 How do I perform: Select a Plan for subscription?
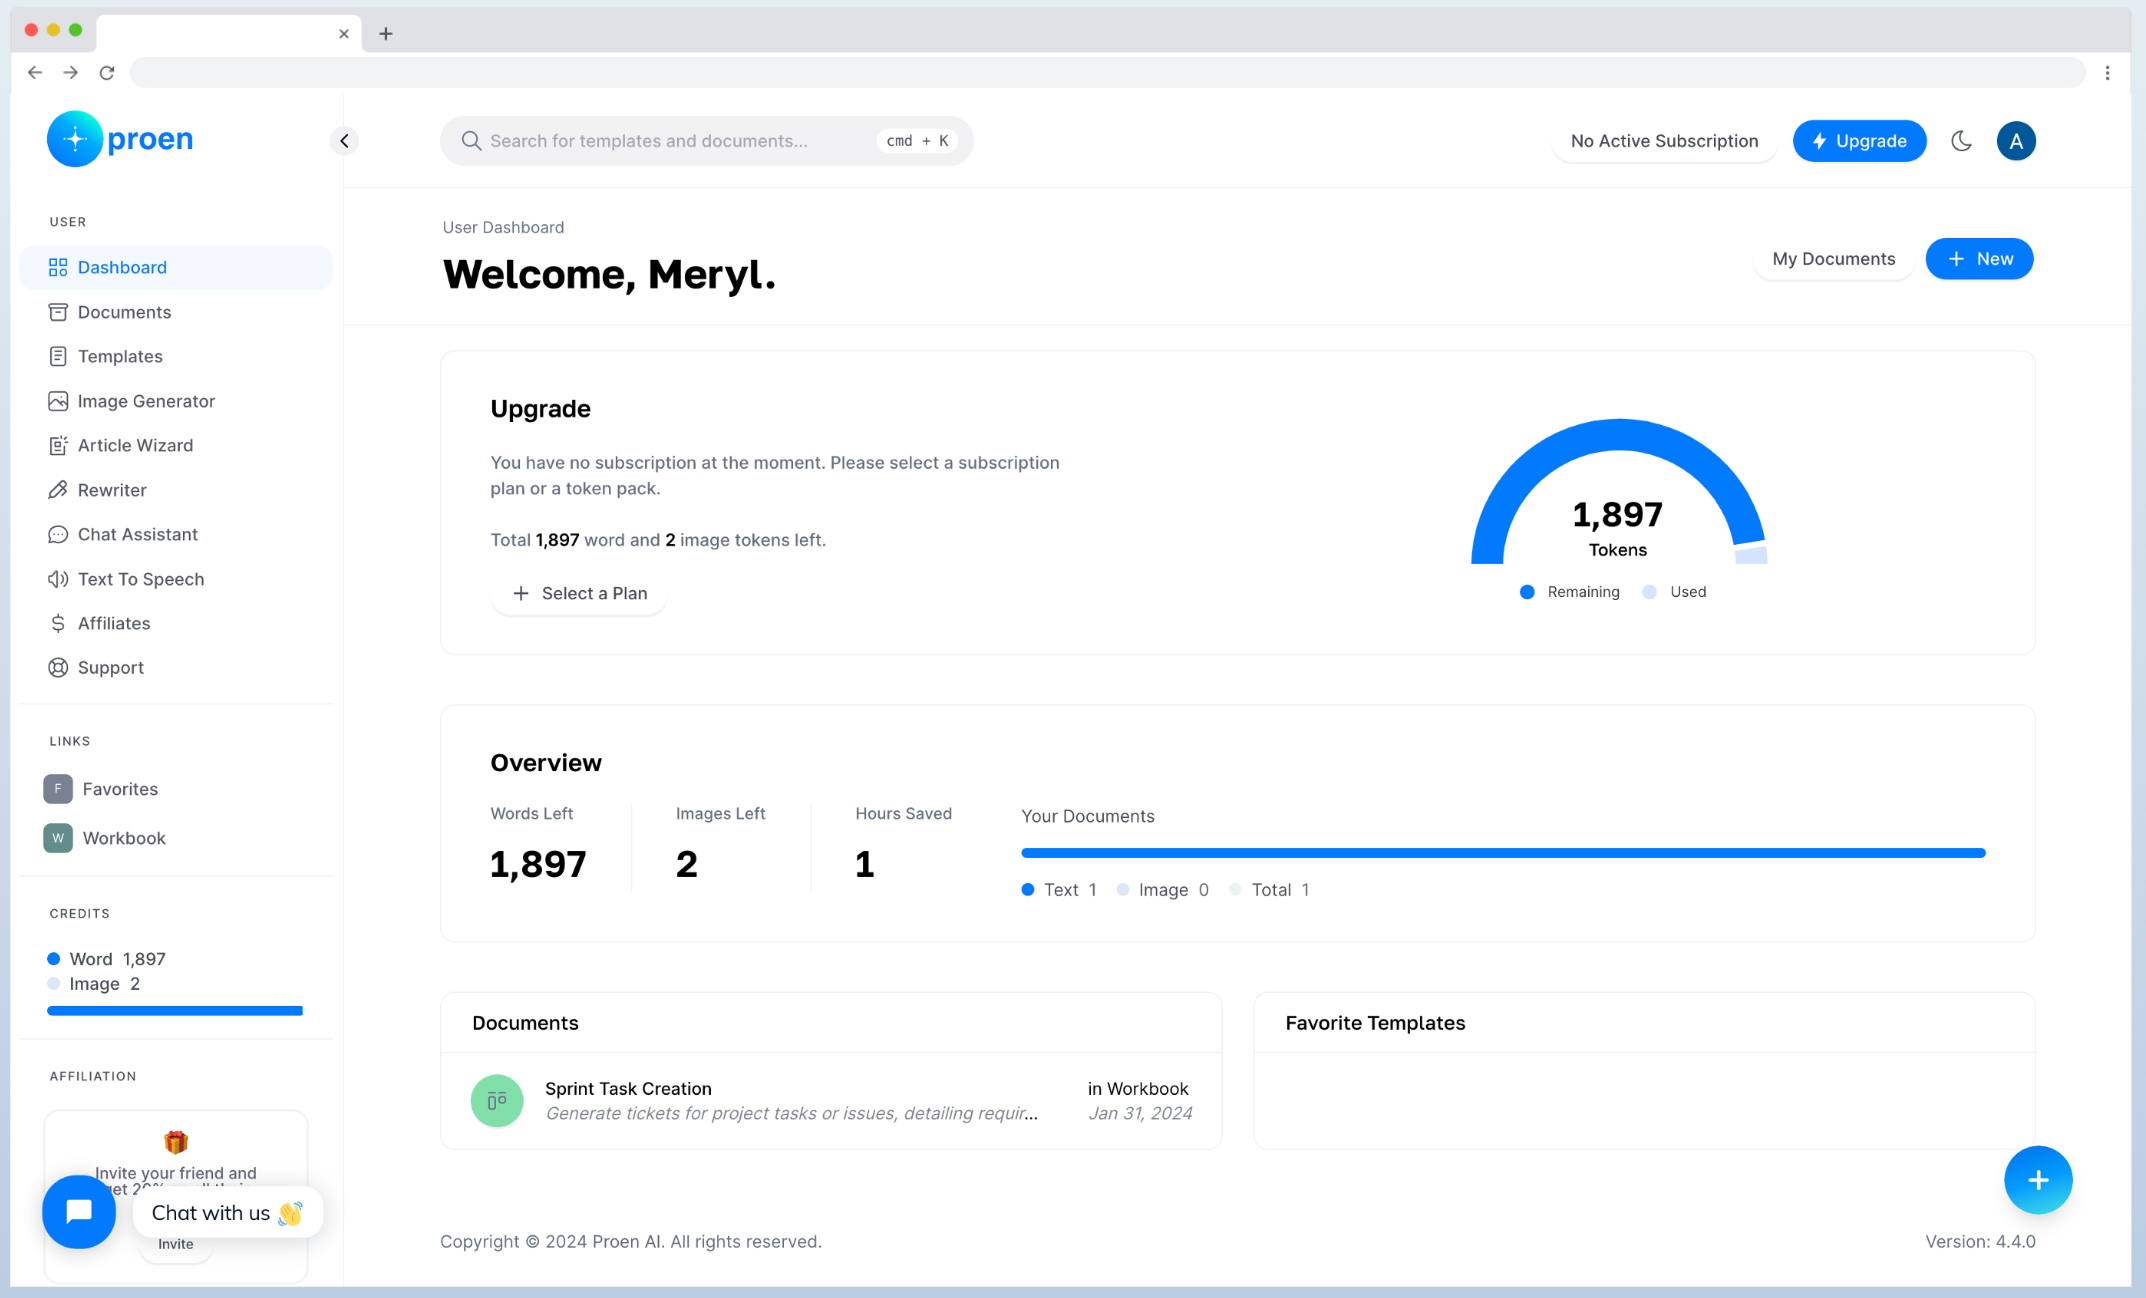point(579,593)
